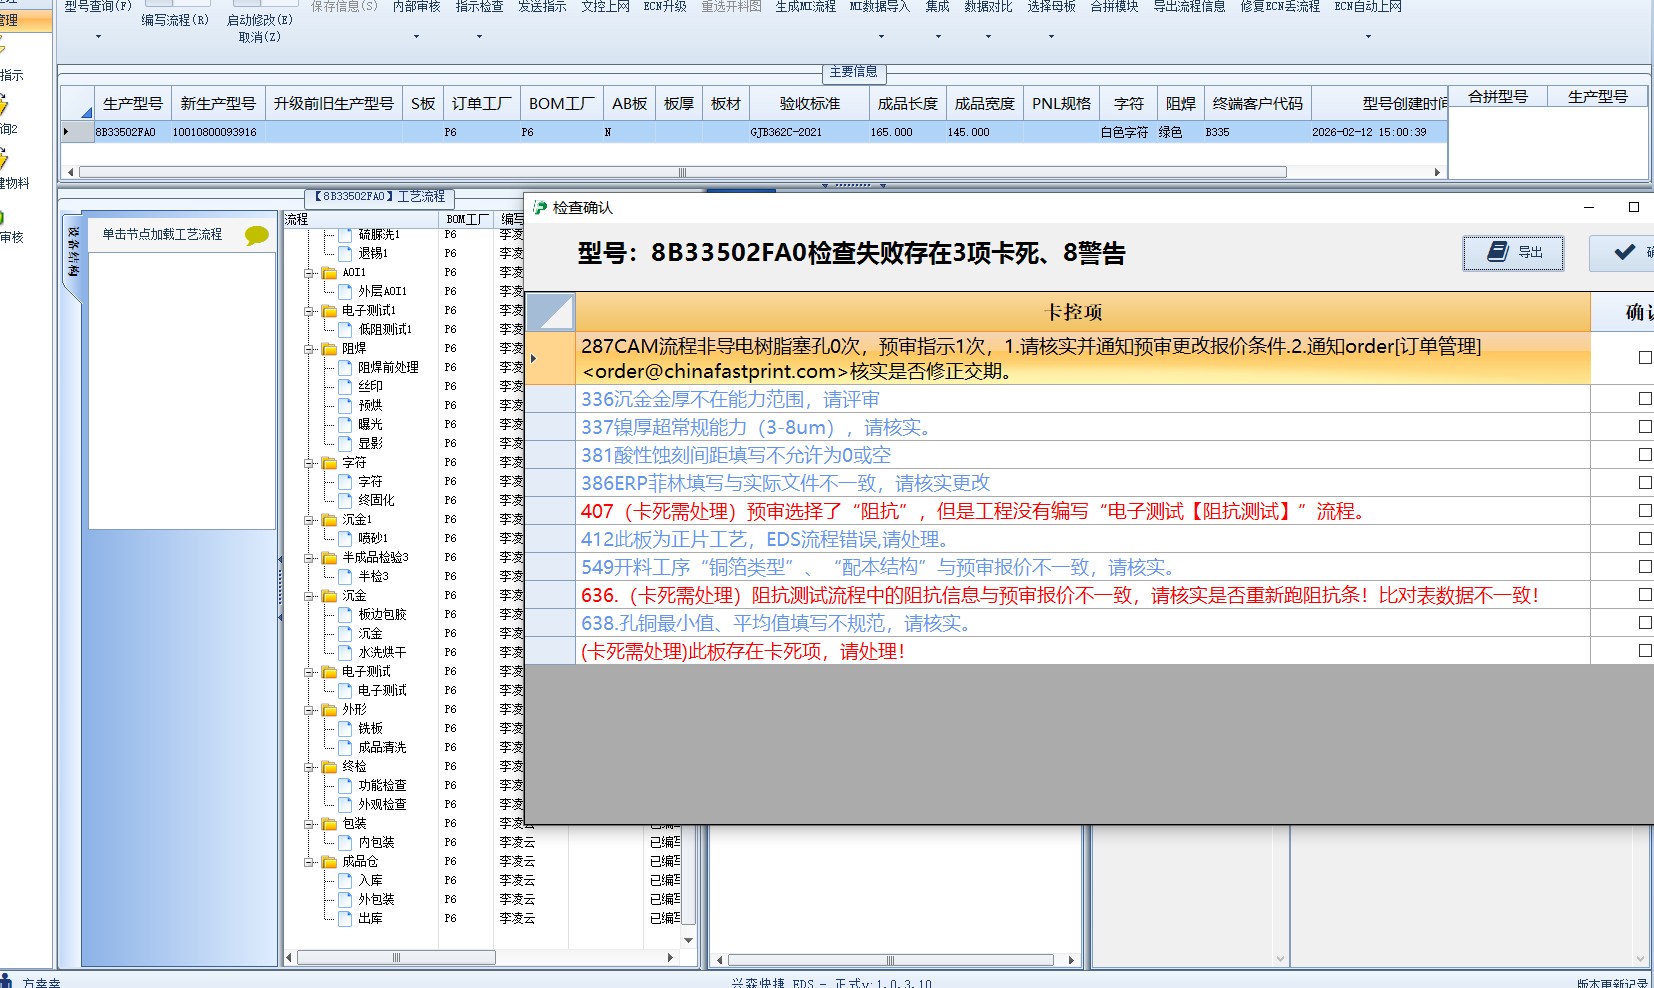Click 发送指示 in the toolbar
This screenshot has height=988, width=1654.
[542, 7]
